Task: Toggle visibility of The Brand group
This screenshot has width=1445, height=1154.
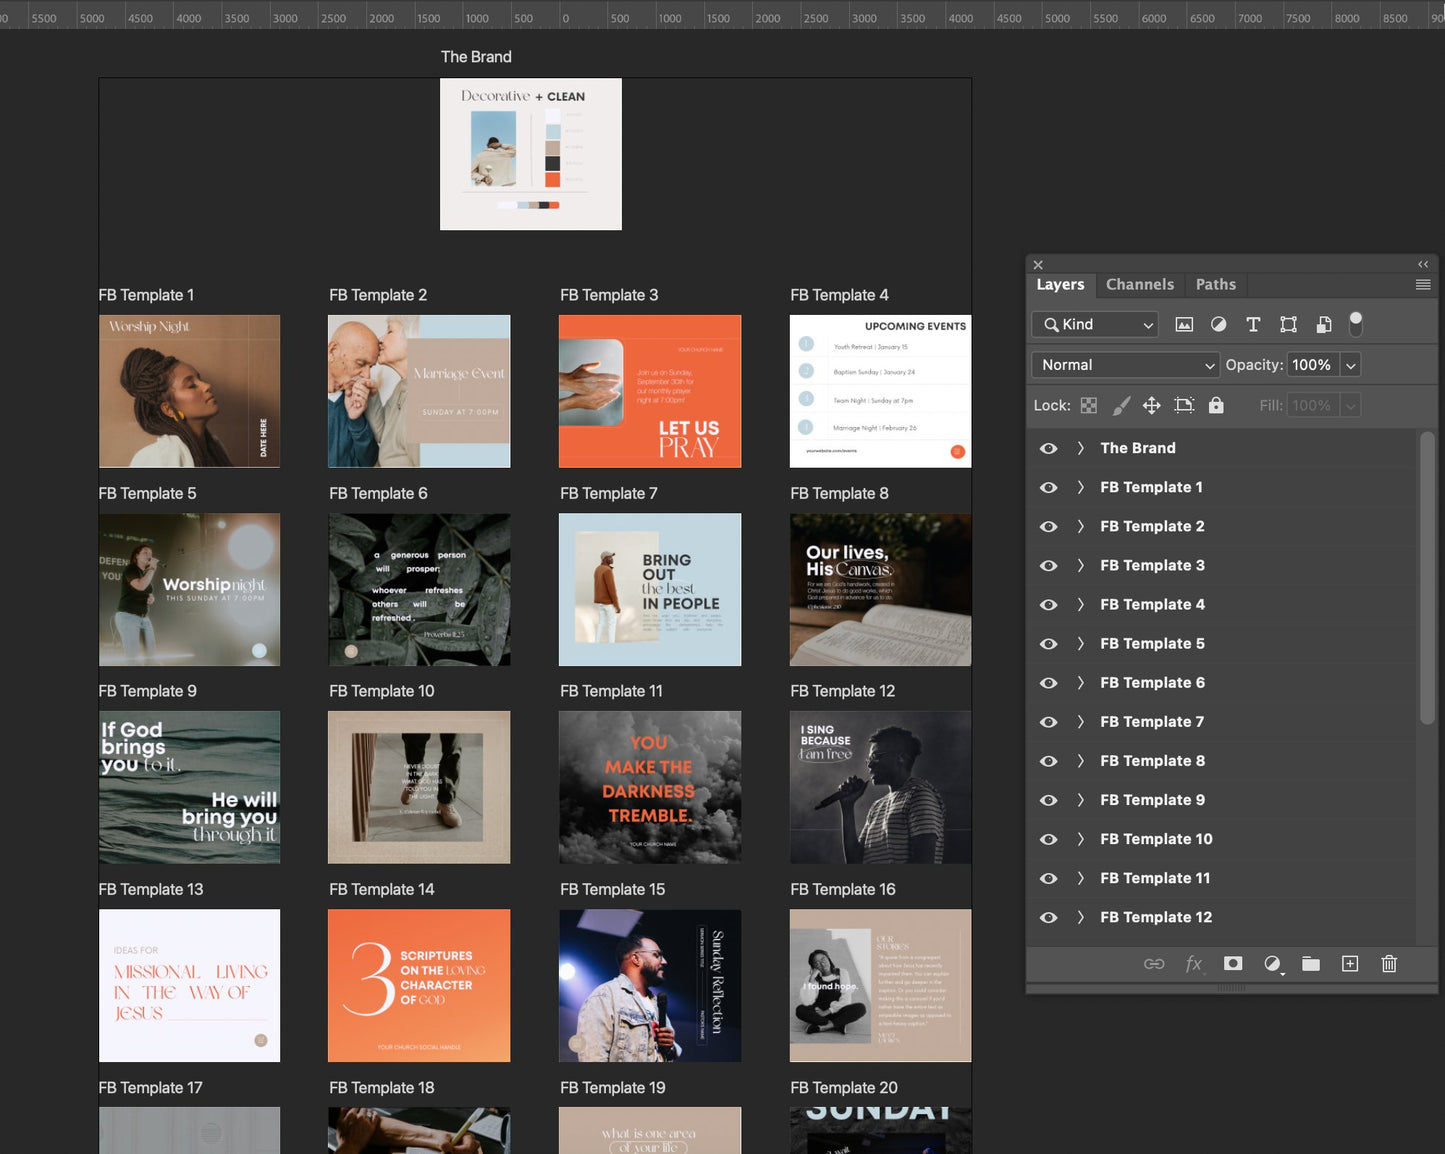Action: tap(1048, 449)
